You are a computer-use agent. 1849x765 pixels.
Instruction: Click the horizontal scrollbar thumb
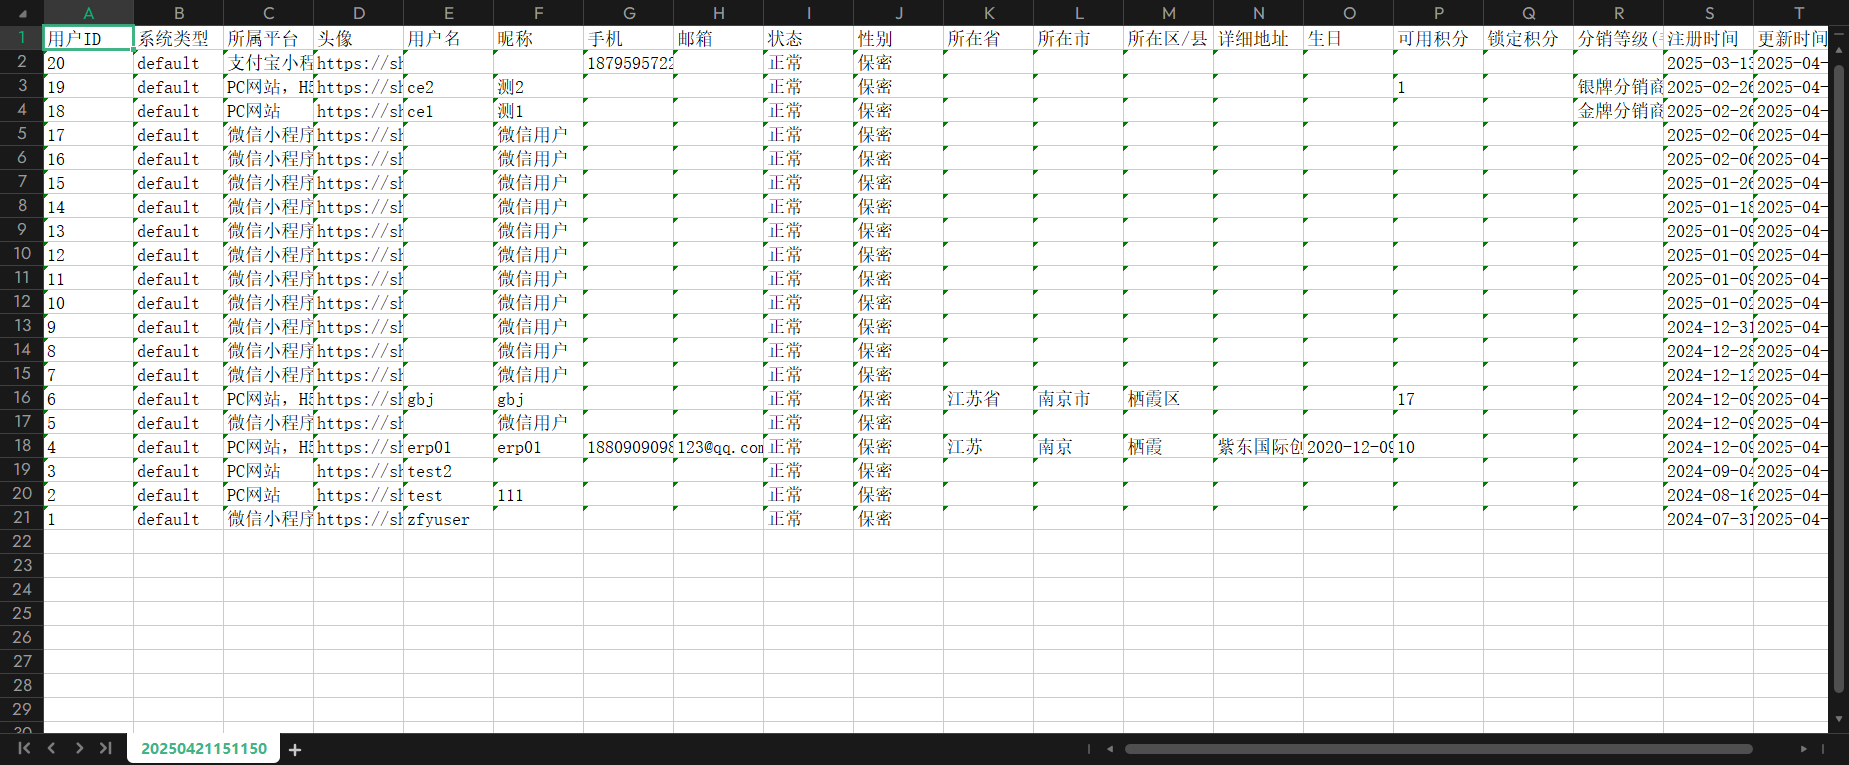1438,748
